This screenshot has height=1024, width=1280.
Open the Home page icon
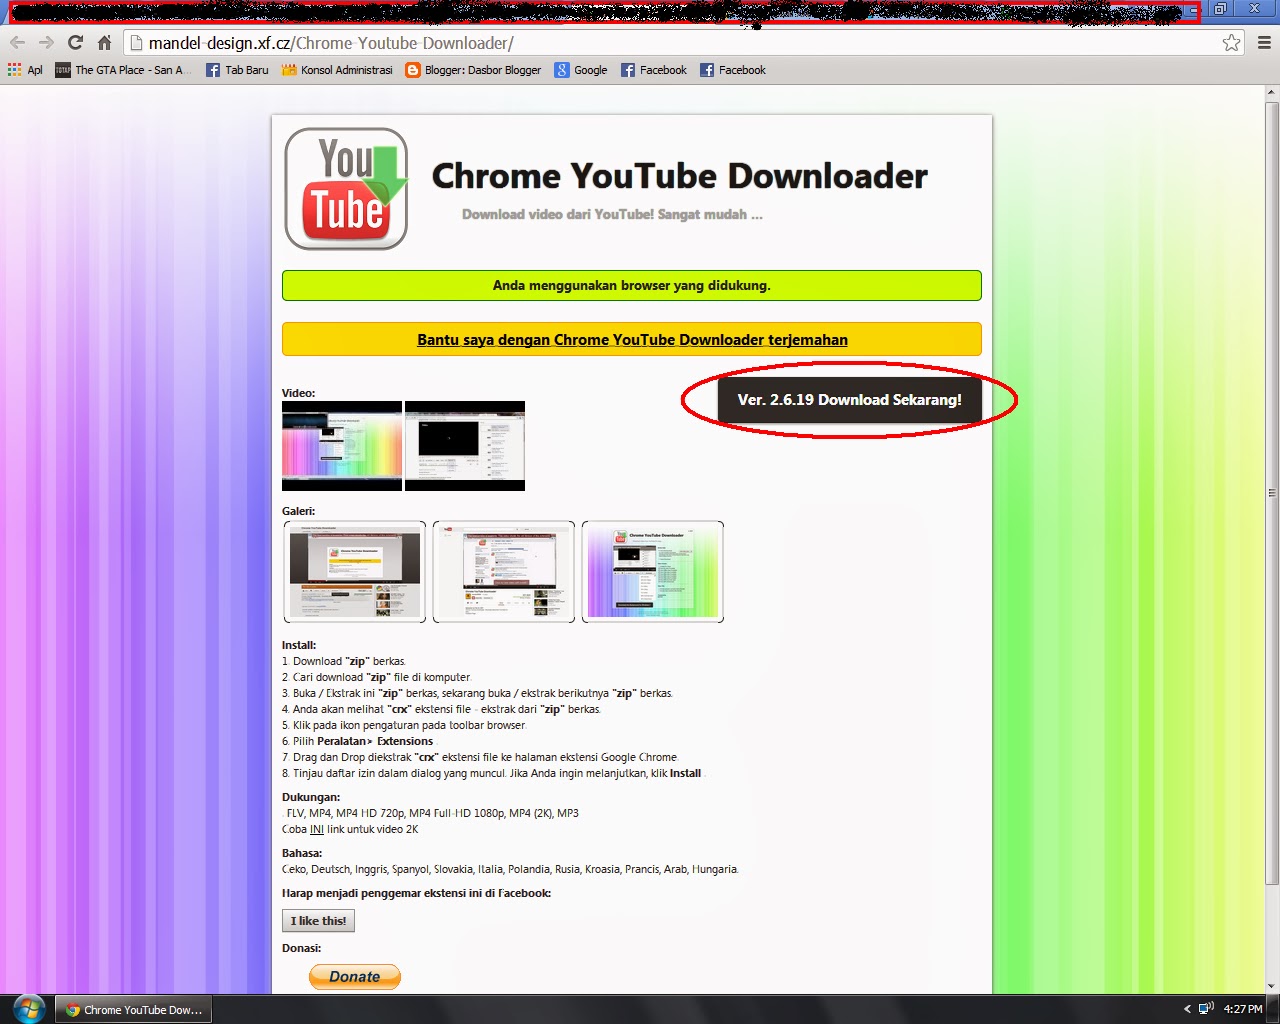[104, 43]
